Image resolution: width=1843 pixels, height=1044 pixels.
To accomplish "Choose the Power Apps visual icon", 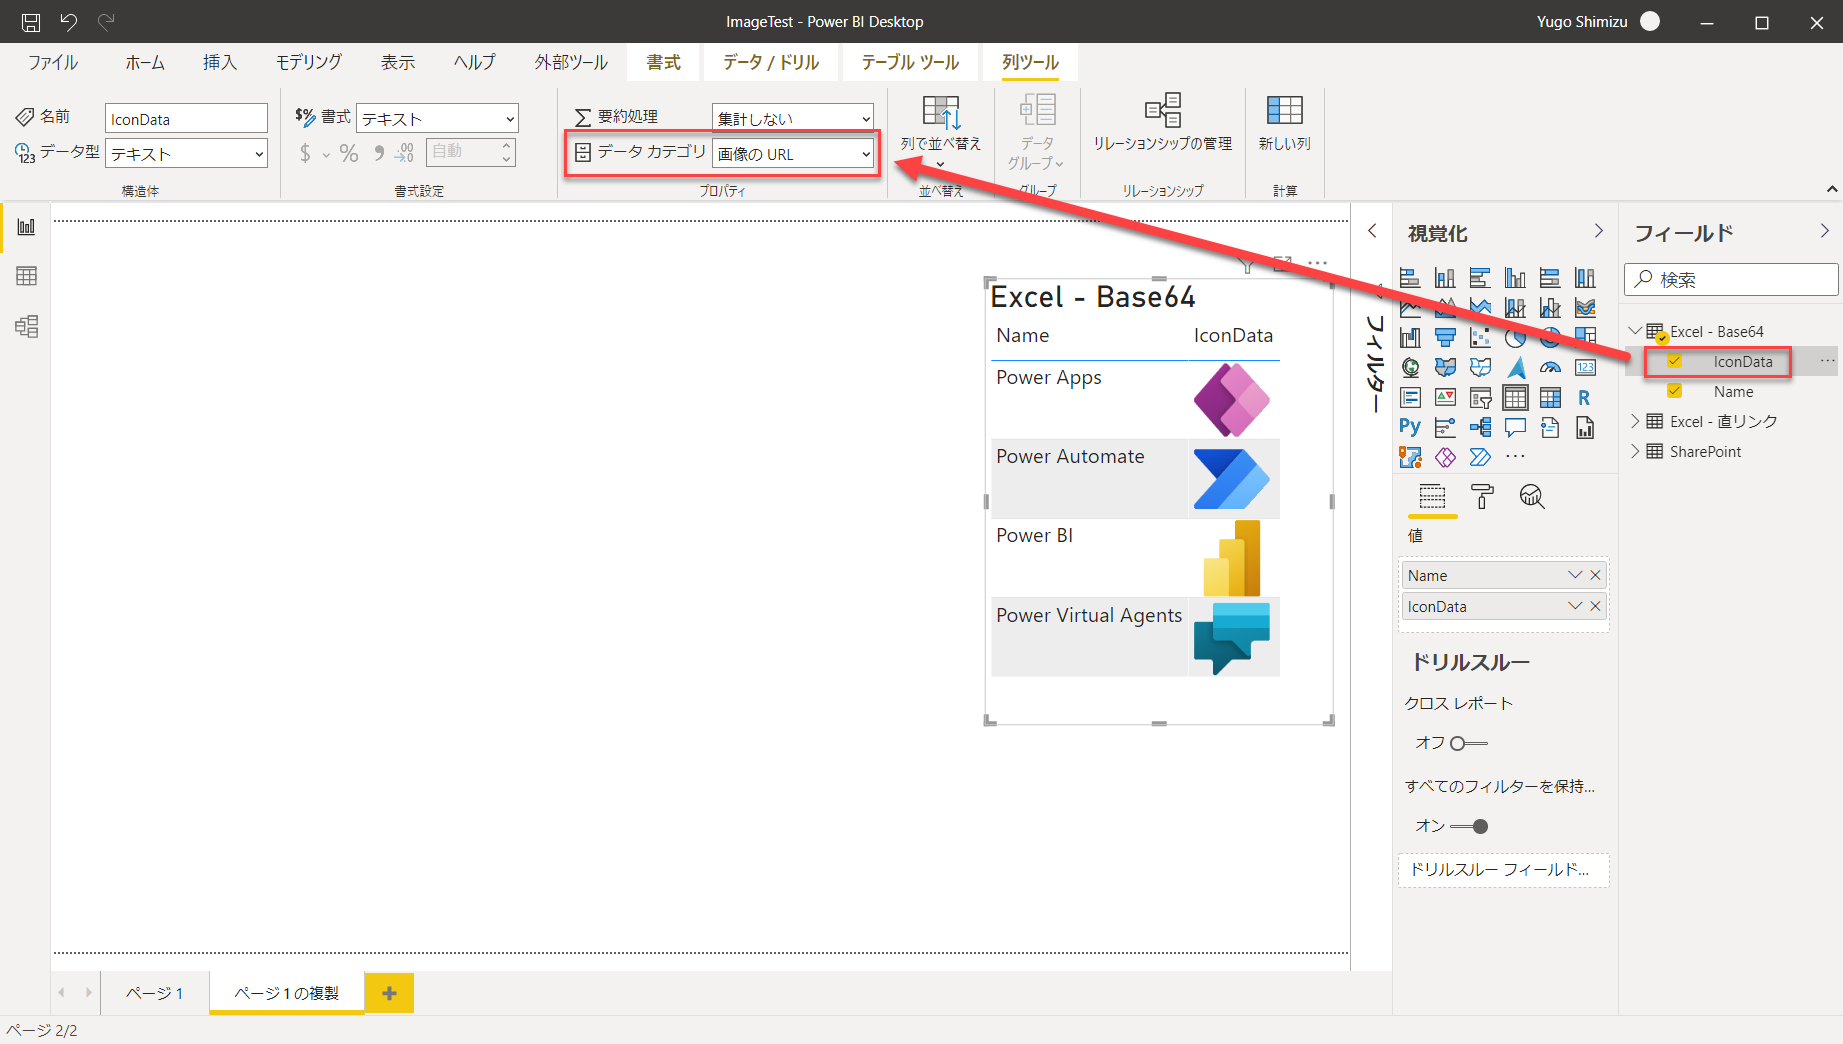I will click(x=1445, y=457).
